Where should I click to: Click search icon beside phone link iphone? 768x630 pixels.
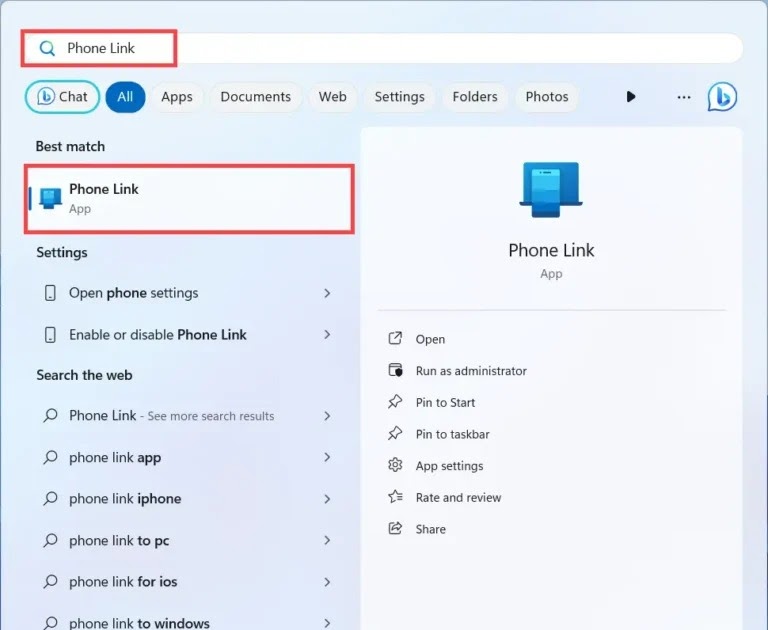tap(50, 499)
